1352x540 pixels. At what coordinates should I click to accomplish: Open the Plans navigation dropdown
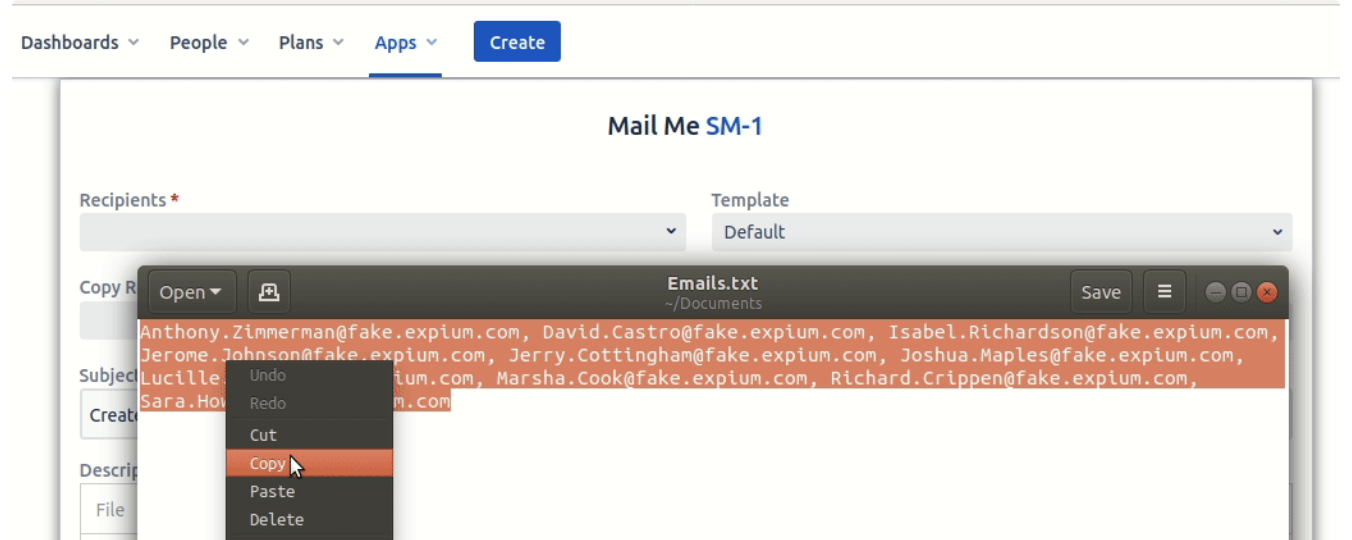[311, 43]
